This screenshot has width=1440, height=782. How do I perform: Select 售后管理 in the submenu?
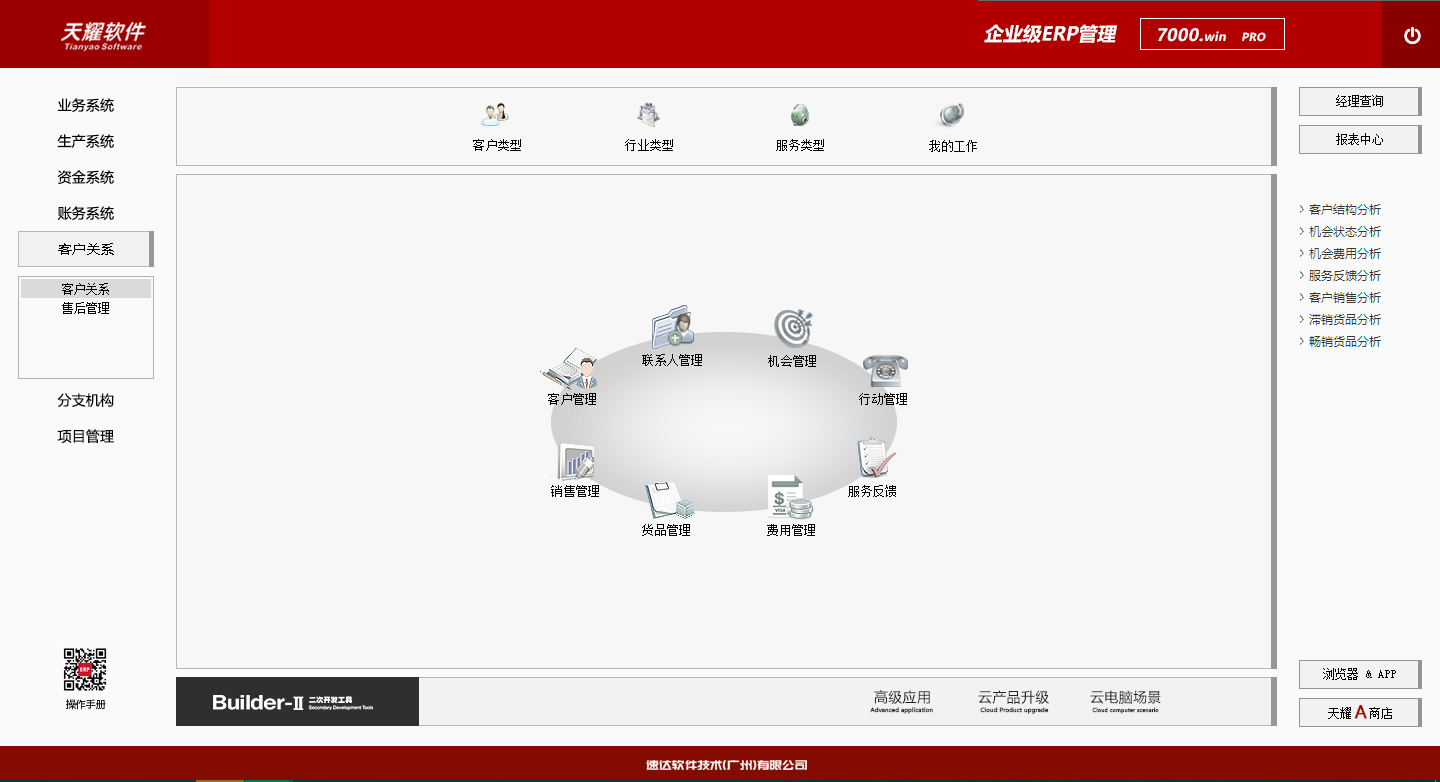(85, 308)
